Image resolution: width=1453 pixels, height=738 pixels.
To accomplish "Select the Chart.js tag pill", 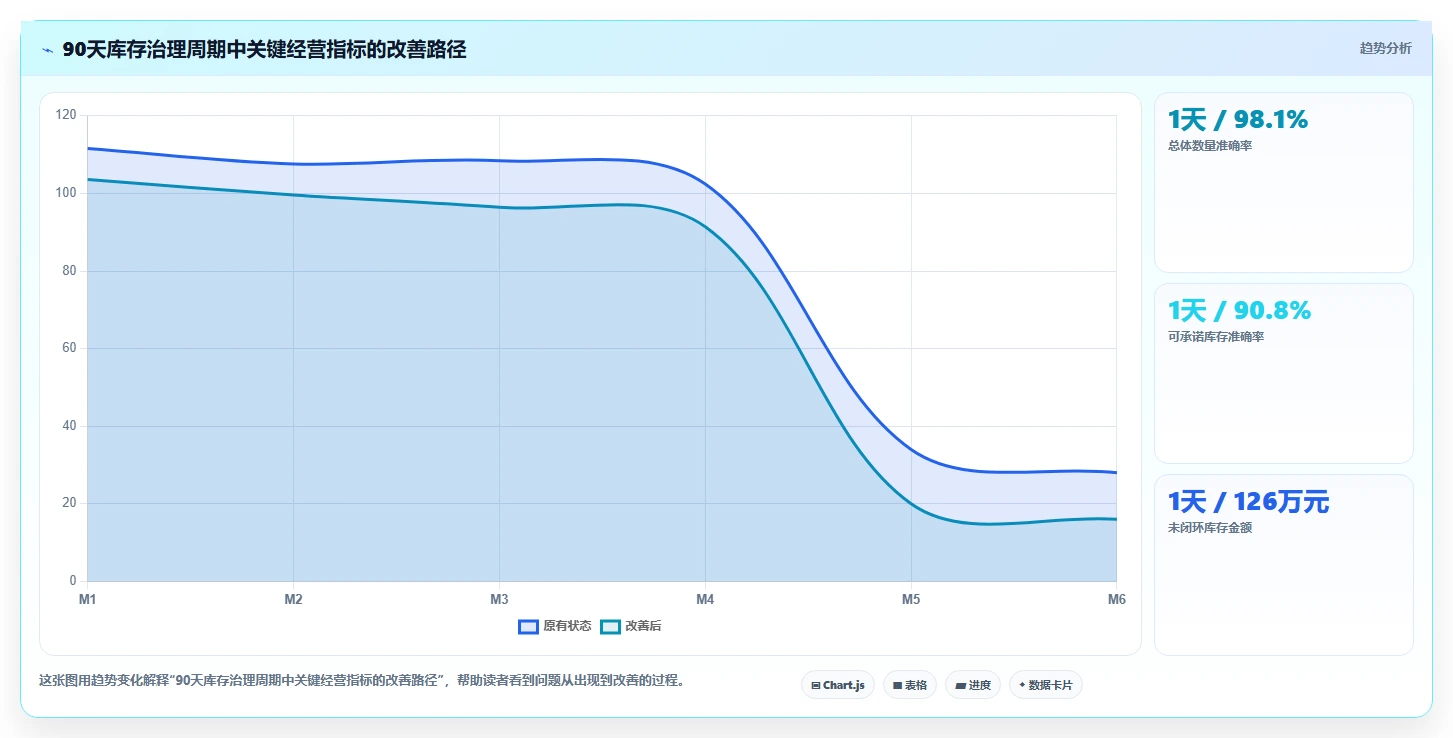I will click(x=837, y=685).
